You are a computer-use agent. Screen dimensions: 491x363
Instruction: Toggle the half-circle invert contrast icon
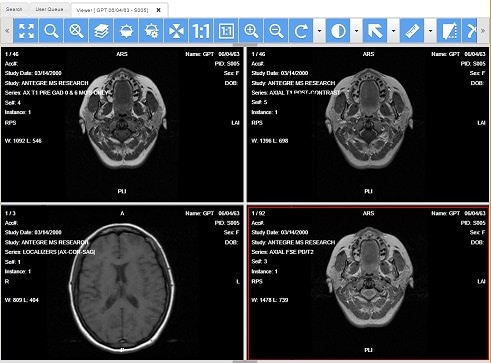(338, 31)
